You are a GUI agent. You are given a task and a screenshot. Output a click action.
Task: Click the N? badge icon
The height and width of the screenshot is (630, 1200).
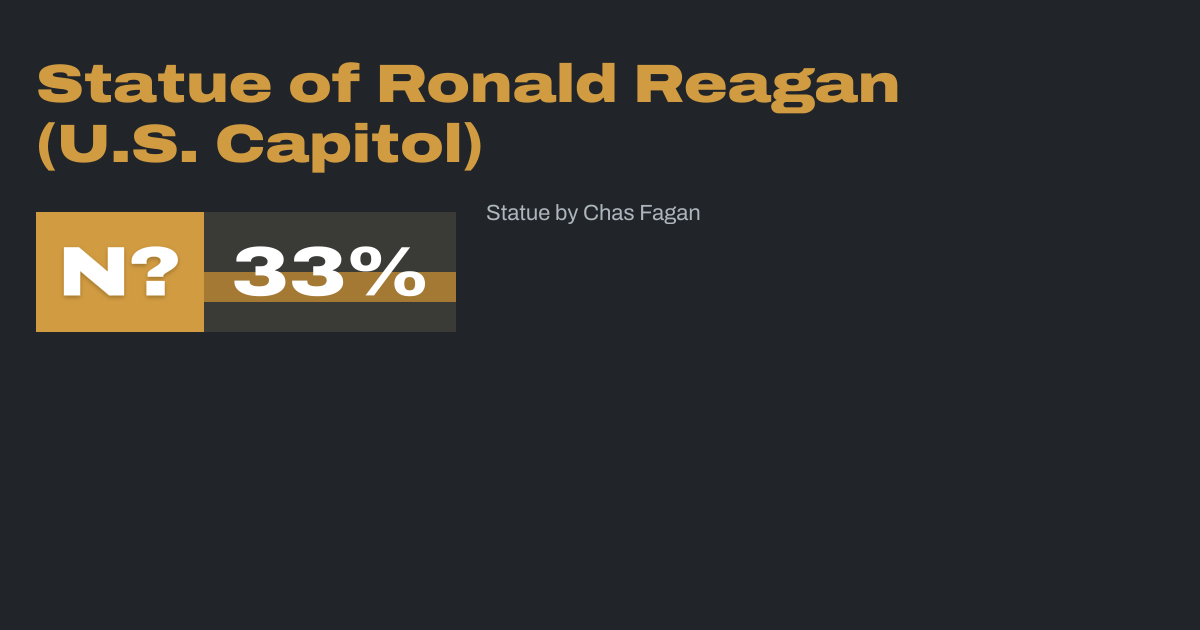tap(120, 272)
